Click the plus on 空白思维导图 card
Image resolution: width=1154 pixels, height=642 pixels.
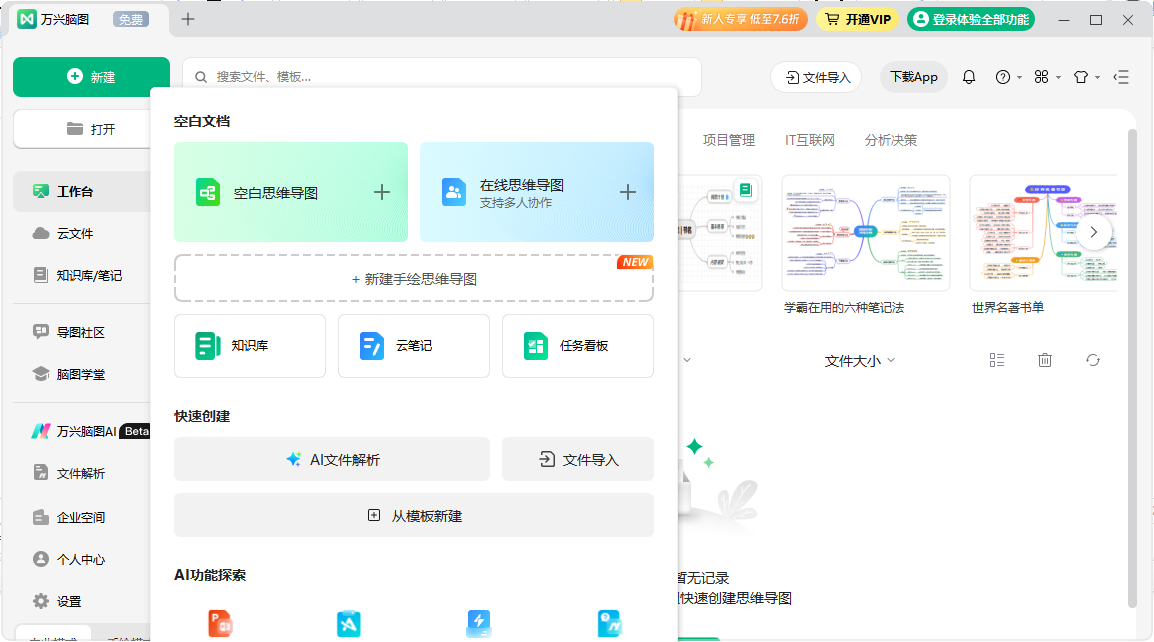[x=381, y=192]
